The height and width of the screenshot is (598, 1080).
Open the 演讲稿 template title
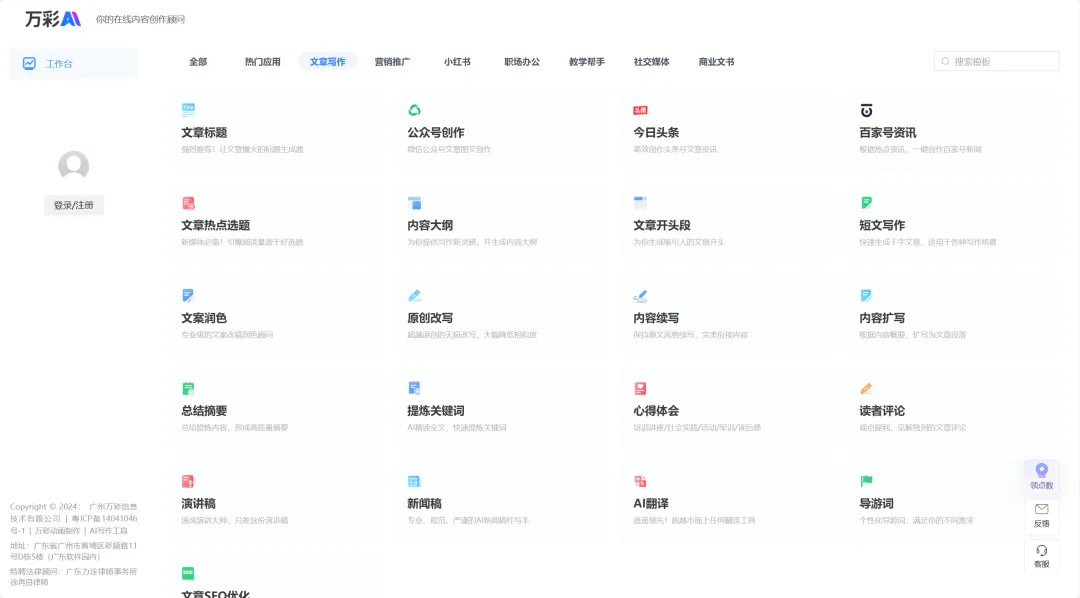[198, 504]
